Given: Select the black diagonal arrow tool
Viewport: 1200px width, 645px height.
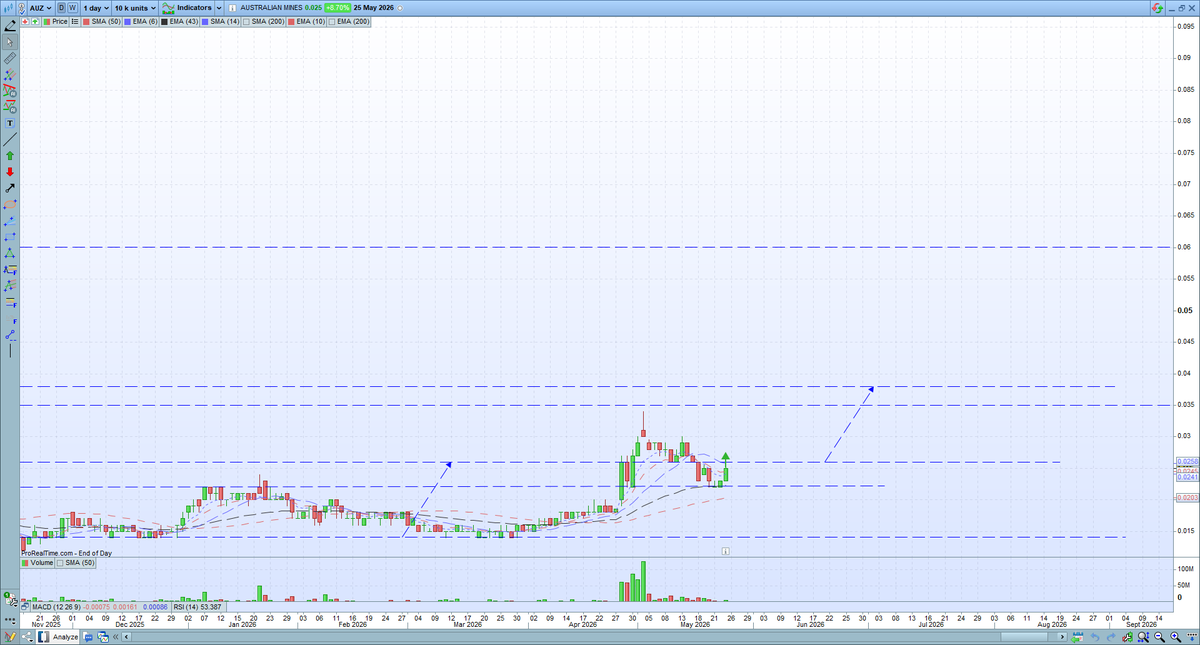Looking at the screenshot, I should point(10,187).
